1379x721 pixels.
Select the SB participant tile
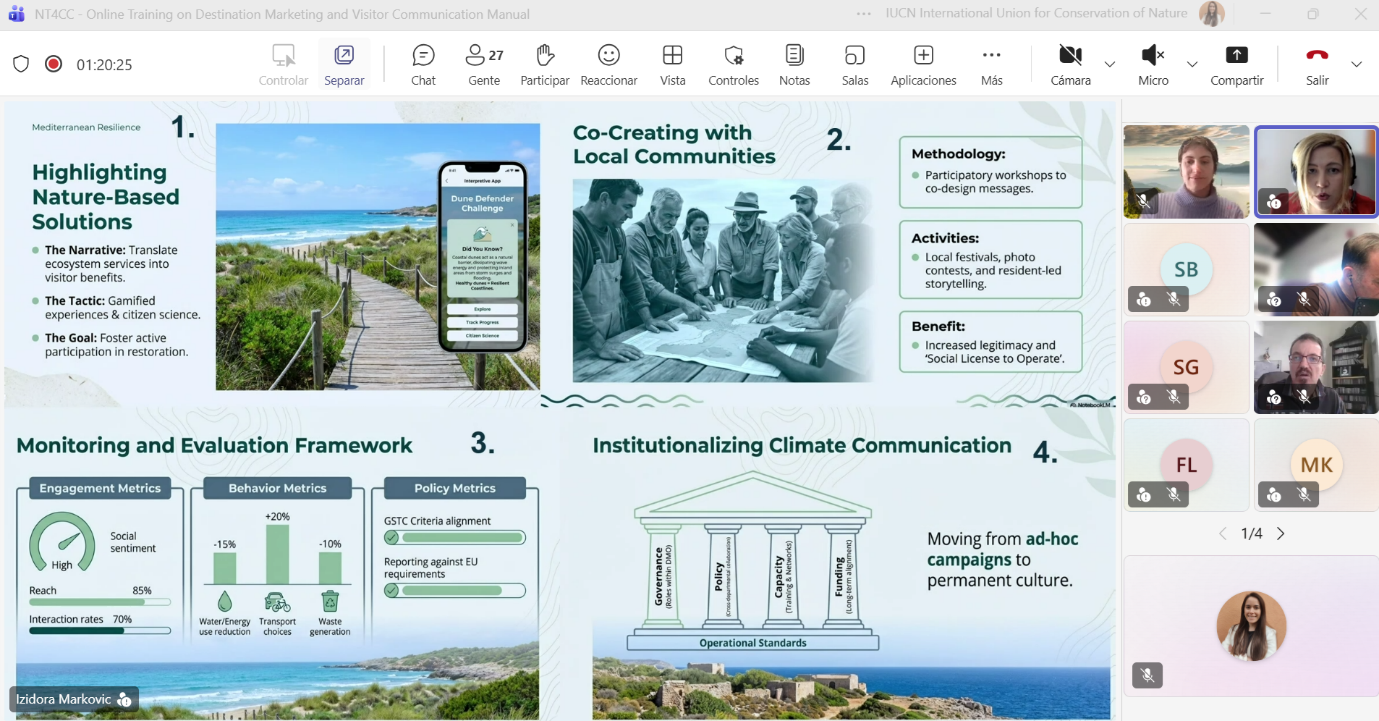tap(1186, 269)
